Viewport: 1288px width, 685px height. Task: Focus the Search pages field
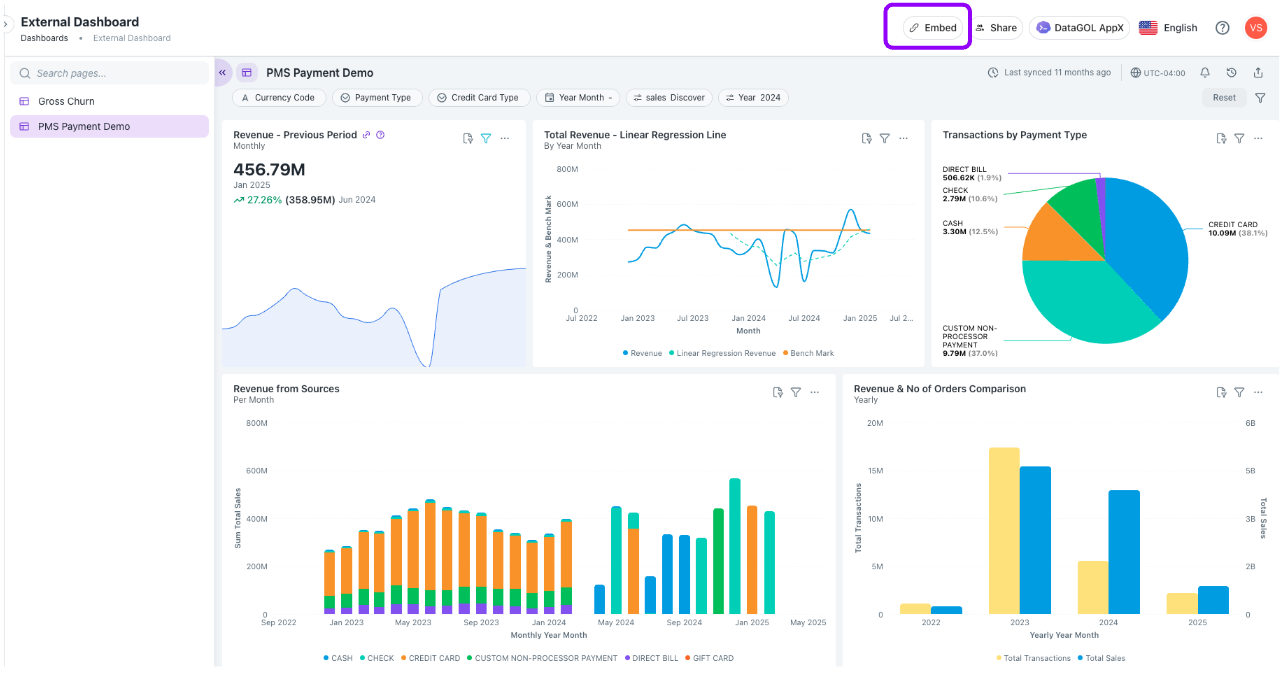[x=110, y=73]
